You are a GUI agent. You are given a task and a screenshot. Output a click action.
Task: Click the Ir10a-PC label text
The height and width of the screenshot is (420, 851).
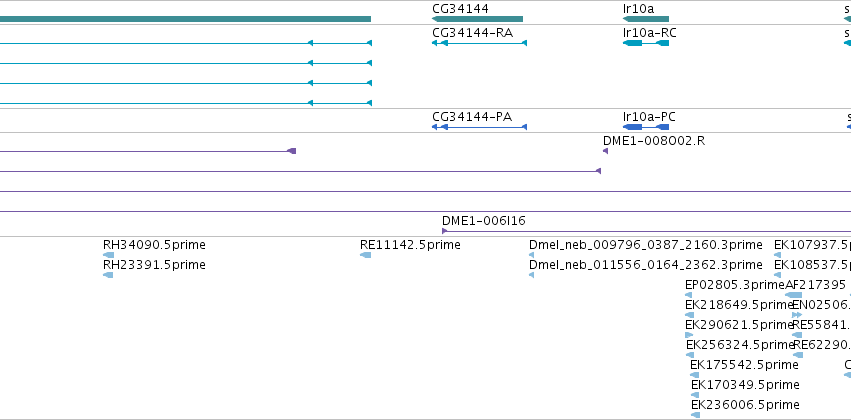(649, 117)
